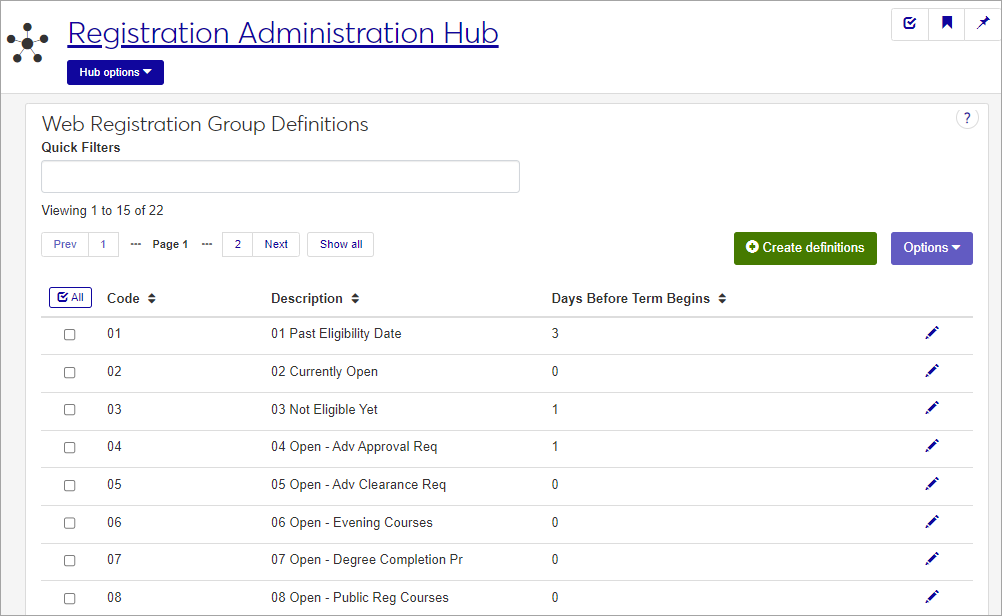Click the hub network logo icon
1002x616 pixels.
tap(28, 42)
